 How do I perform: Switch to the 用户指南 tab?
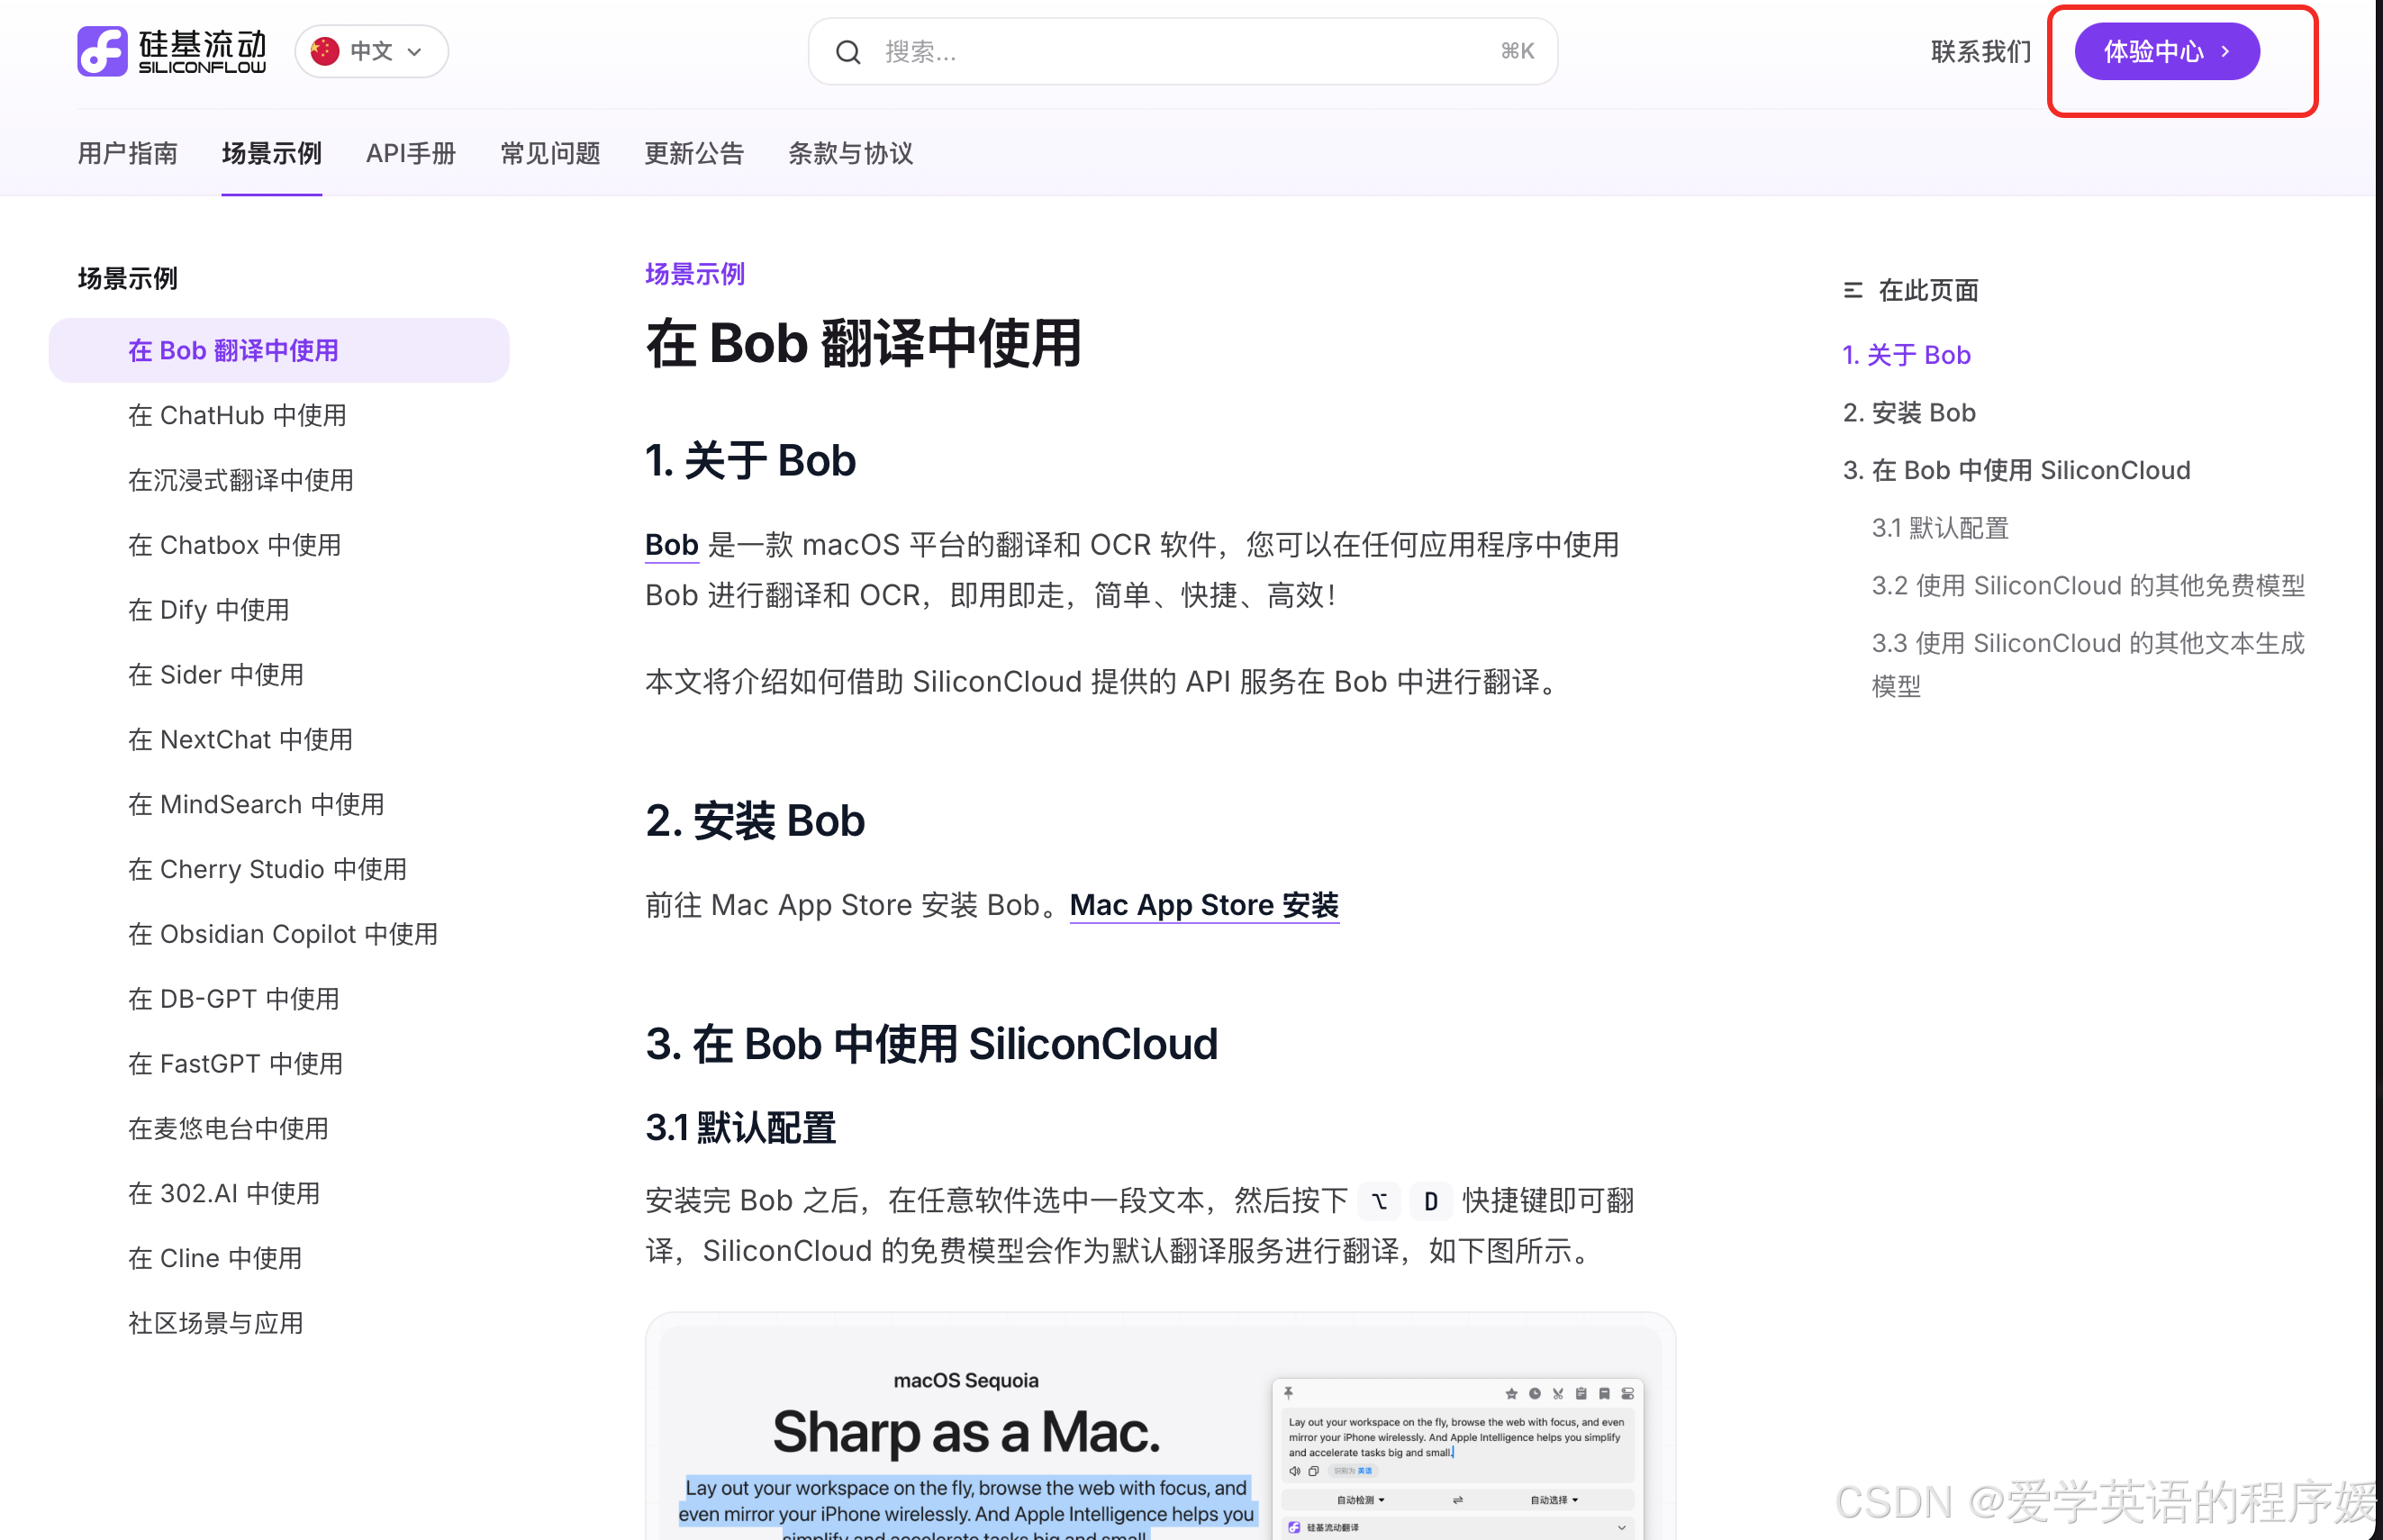[128, 153]
